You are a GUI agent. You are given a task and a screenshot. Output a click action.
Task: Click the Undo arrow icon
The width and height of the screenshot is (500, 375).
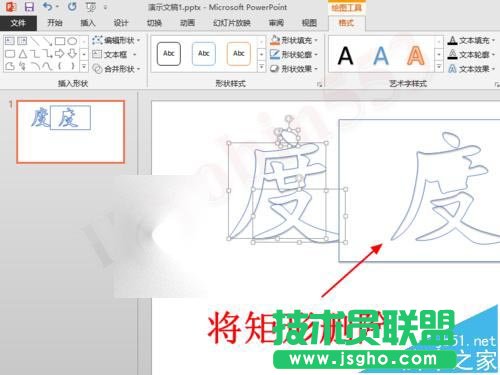pos(48,6)
